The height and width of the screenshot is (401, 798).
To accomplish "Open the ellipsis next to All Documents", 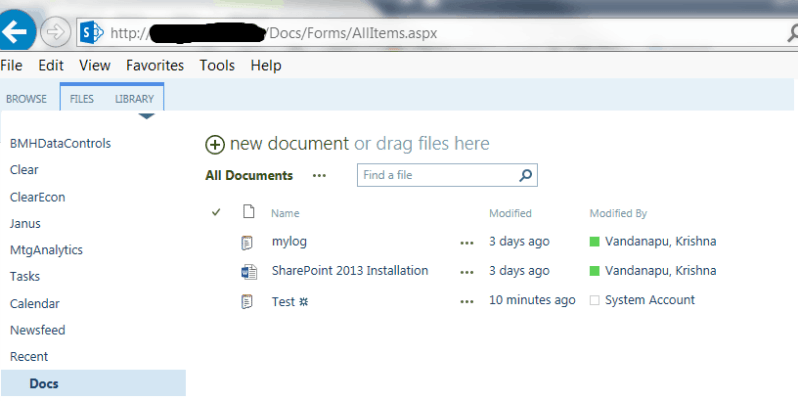I will pyautogui.click(x=319, y=176).
